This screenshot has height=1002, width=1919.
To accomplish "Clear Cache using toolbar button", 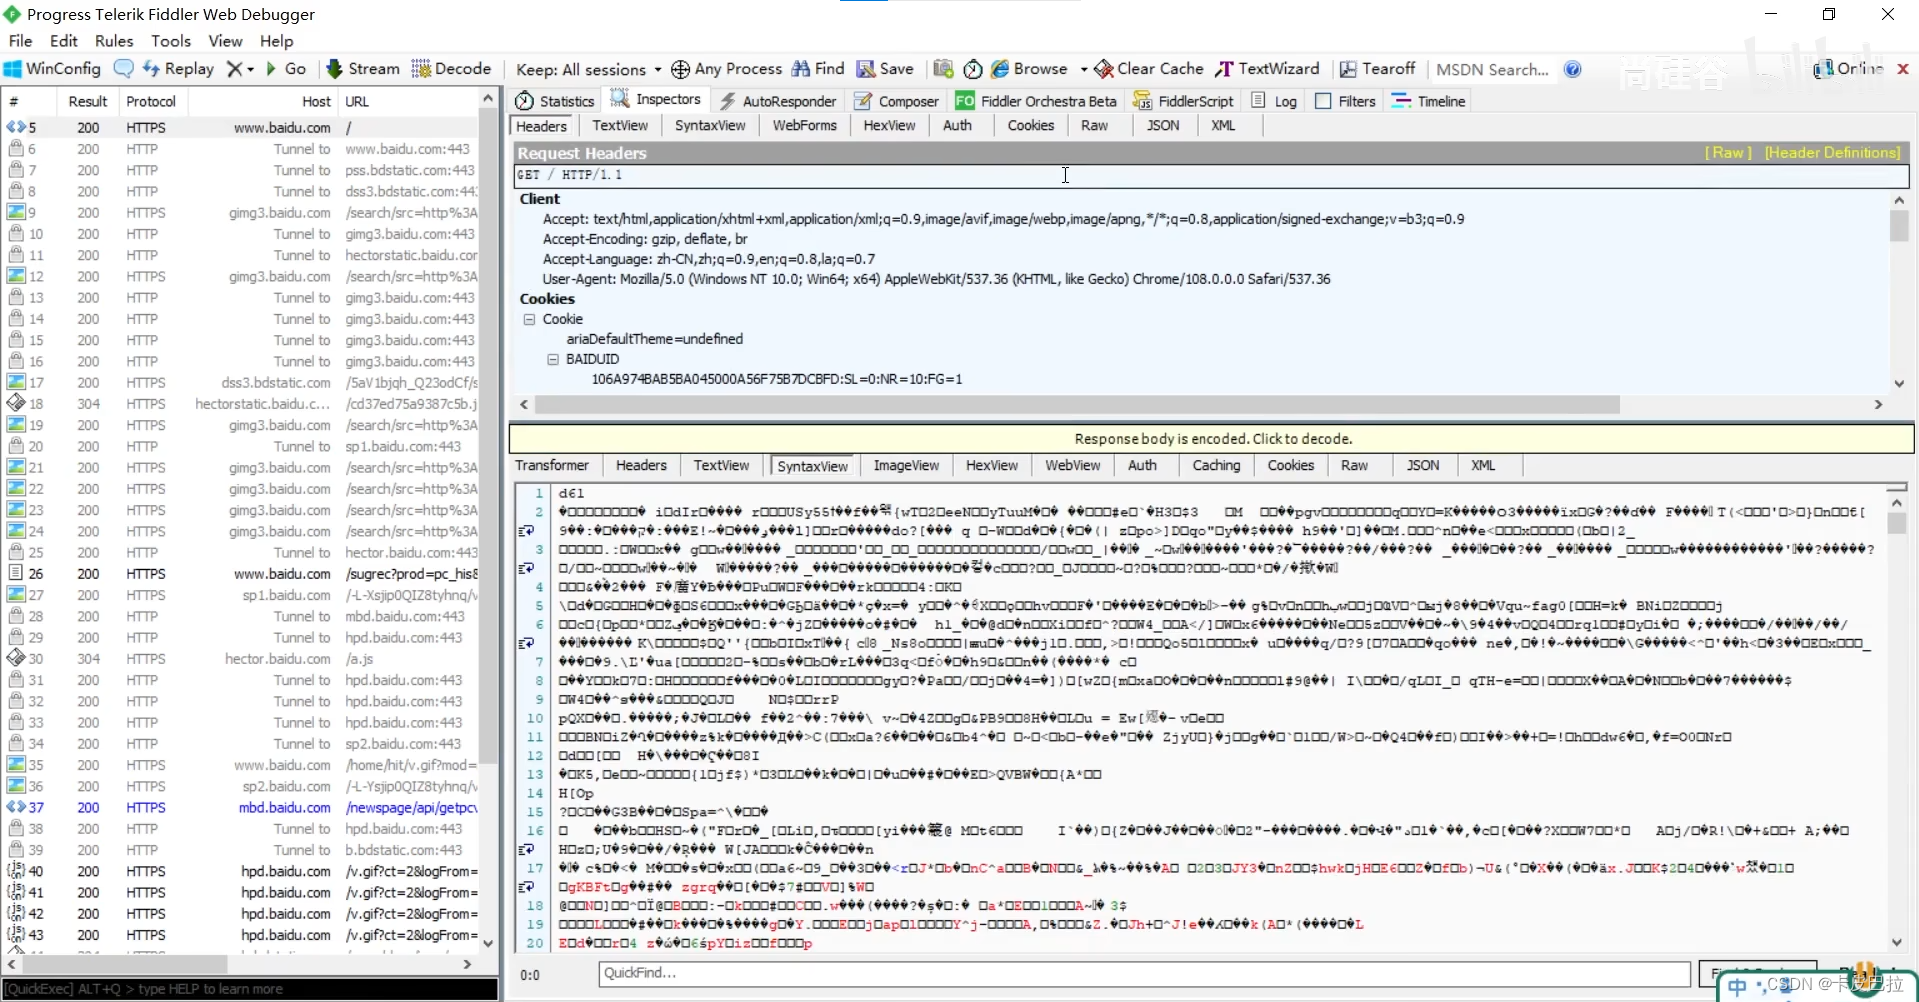I will (x=1149, y=69).
